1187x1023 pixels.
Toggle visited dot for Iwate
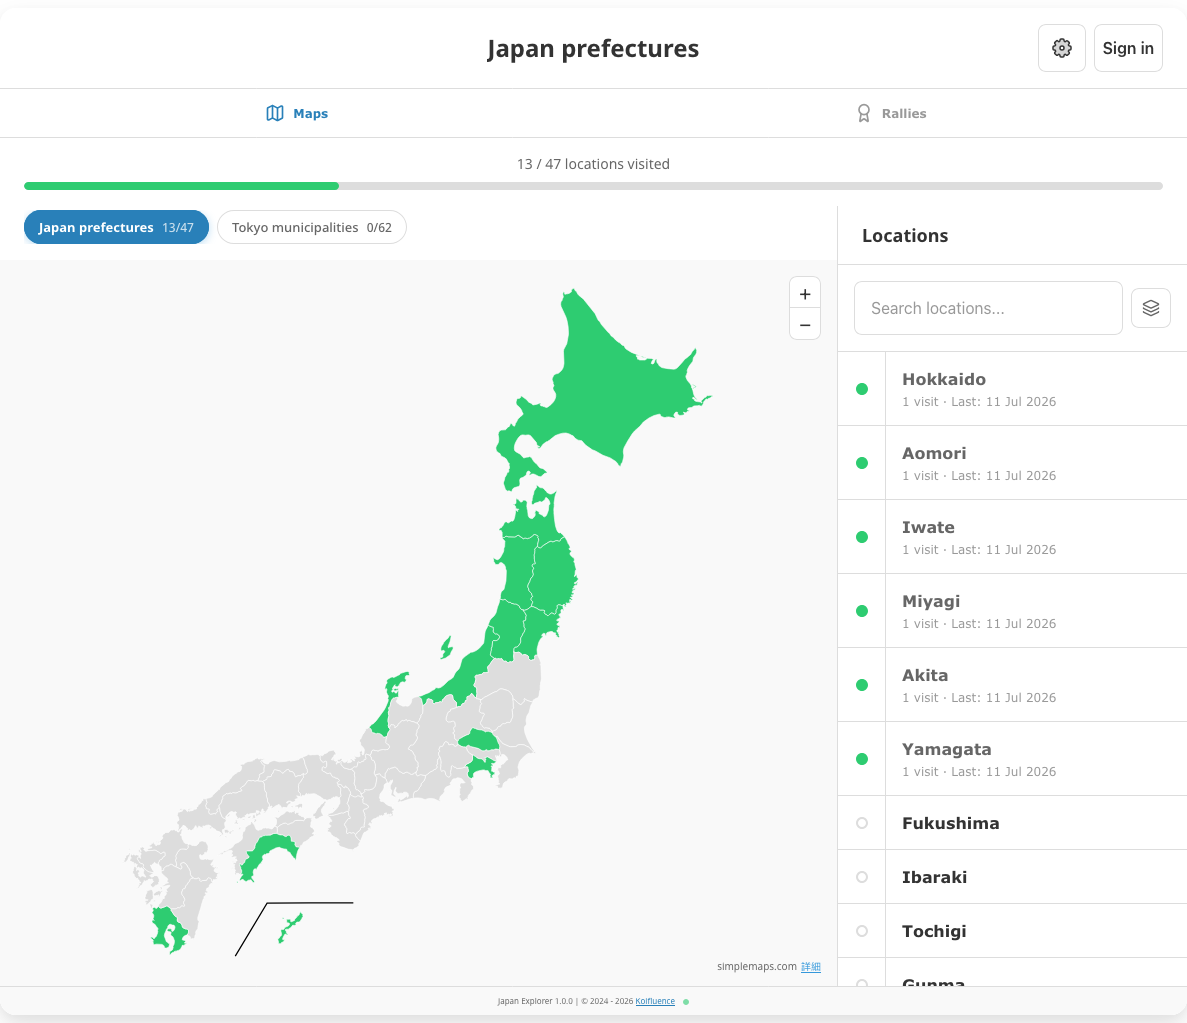(861, 537)
